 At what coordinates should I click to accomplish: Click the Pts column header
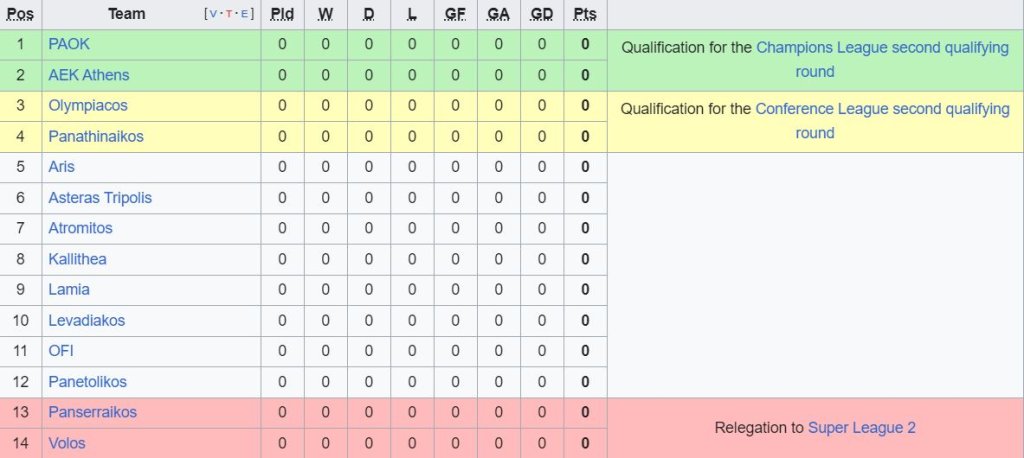coord(585,14)
